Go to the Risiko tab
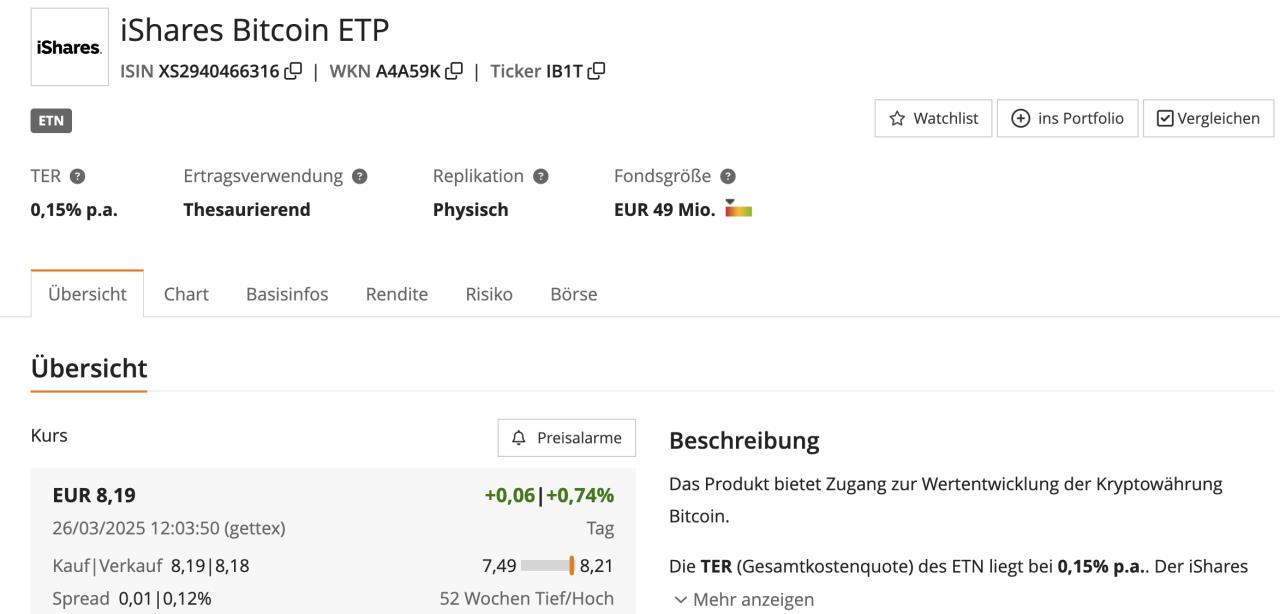 [489, 294]
